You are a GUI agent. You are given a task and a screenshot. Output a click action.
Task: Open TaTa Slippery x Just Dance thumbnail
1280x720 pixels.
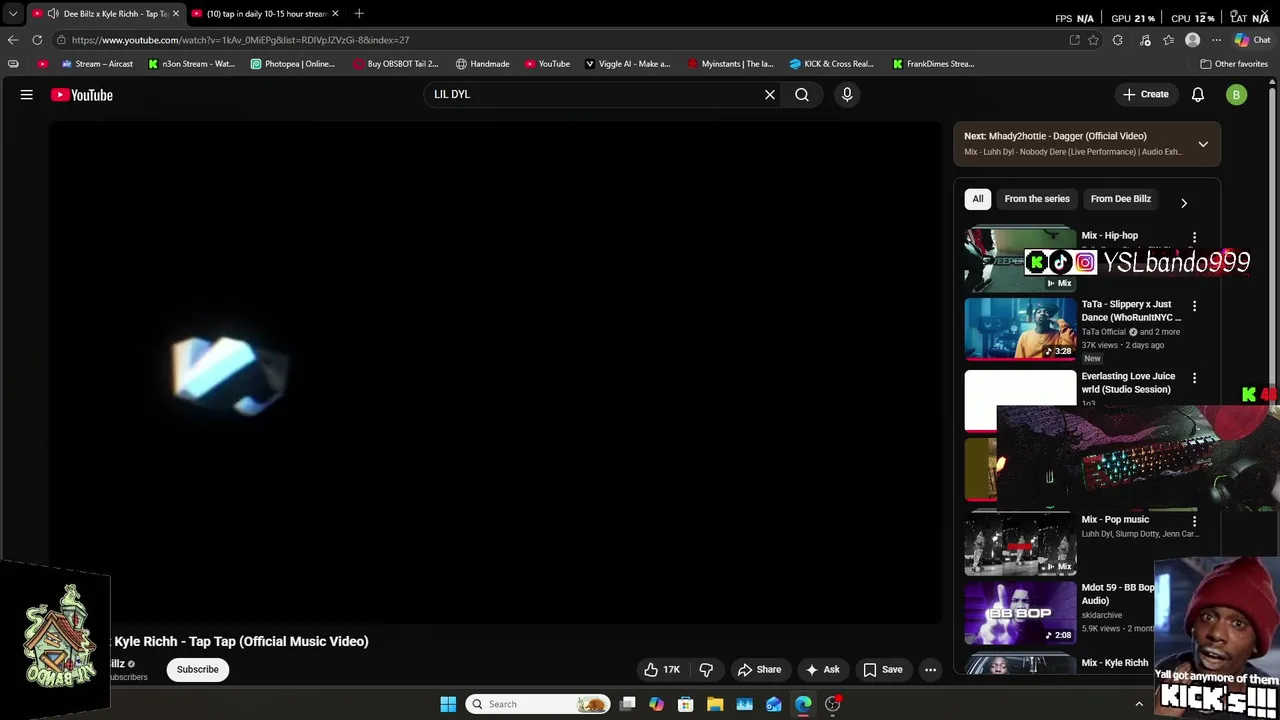click(x=1020, y=329)
